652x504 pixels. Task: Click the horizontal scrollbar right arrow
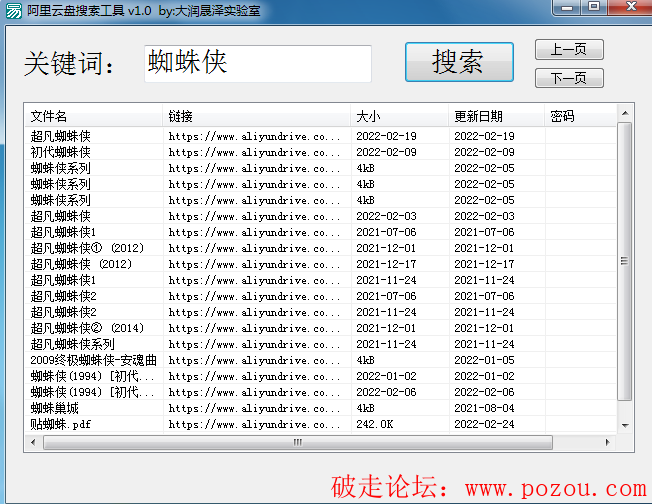coord(608,442)
